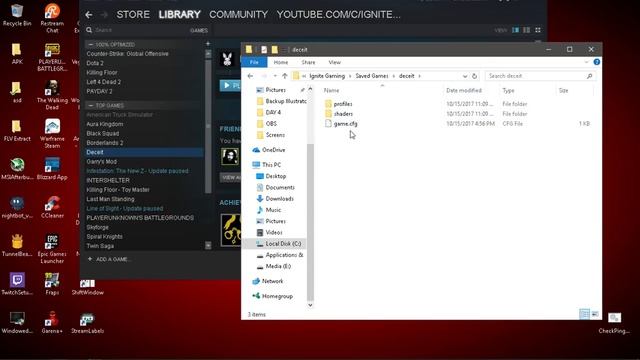Open ShiftWindow desktop icon
Viewport: 640px width, 360px height.
coord(87,287)
